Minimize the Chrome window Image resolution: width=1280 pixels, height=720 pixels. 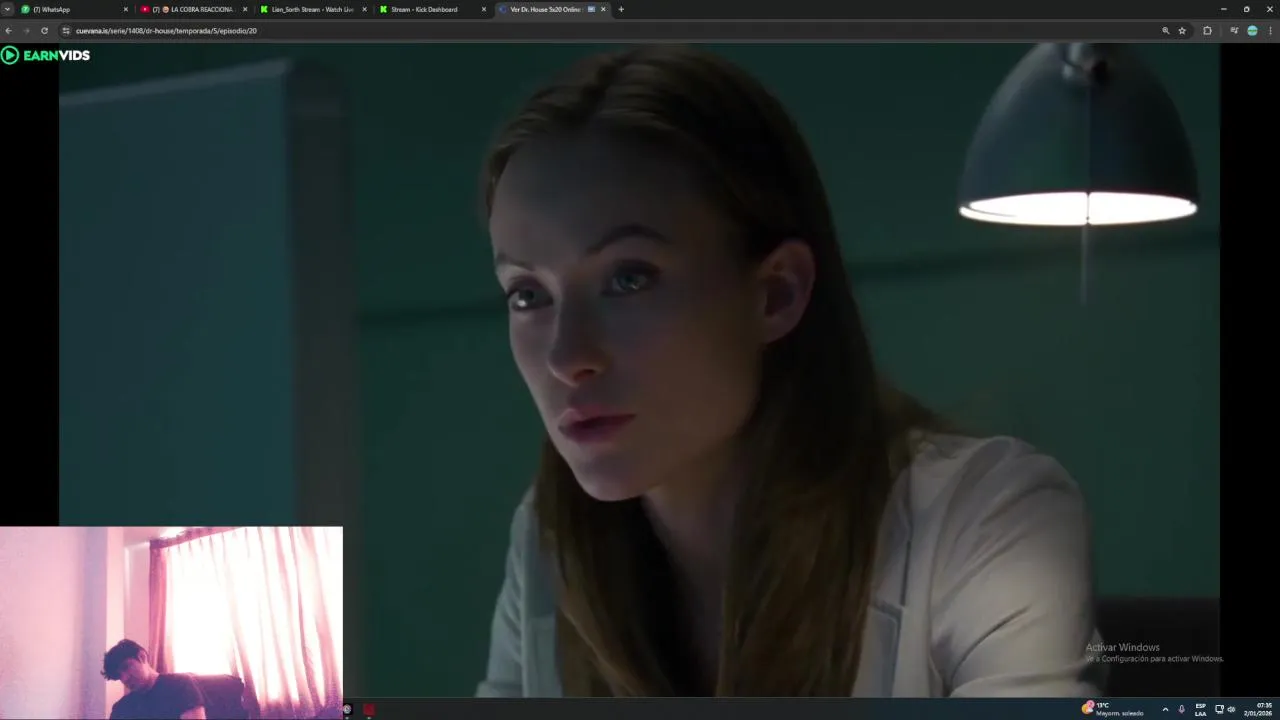coord(1223,9)
